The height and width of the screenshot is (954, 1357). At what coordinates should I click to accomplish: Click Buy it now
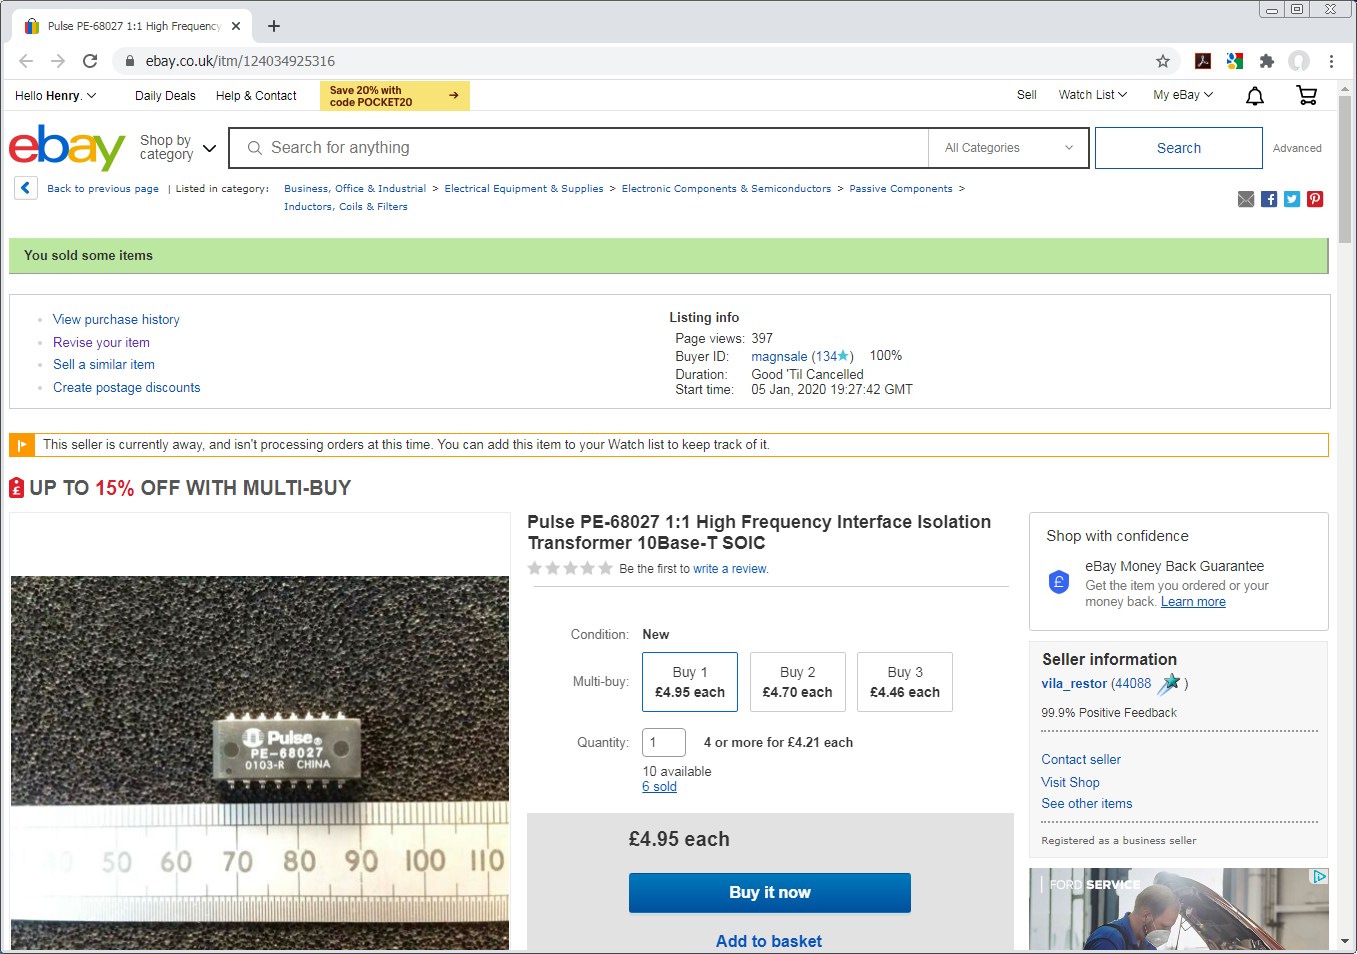(769, 893)
